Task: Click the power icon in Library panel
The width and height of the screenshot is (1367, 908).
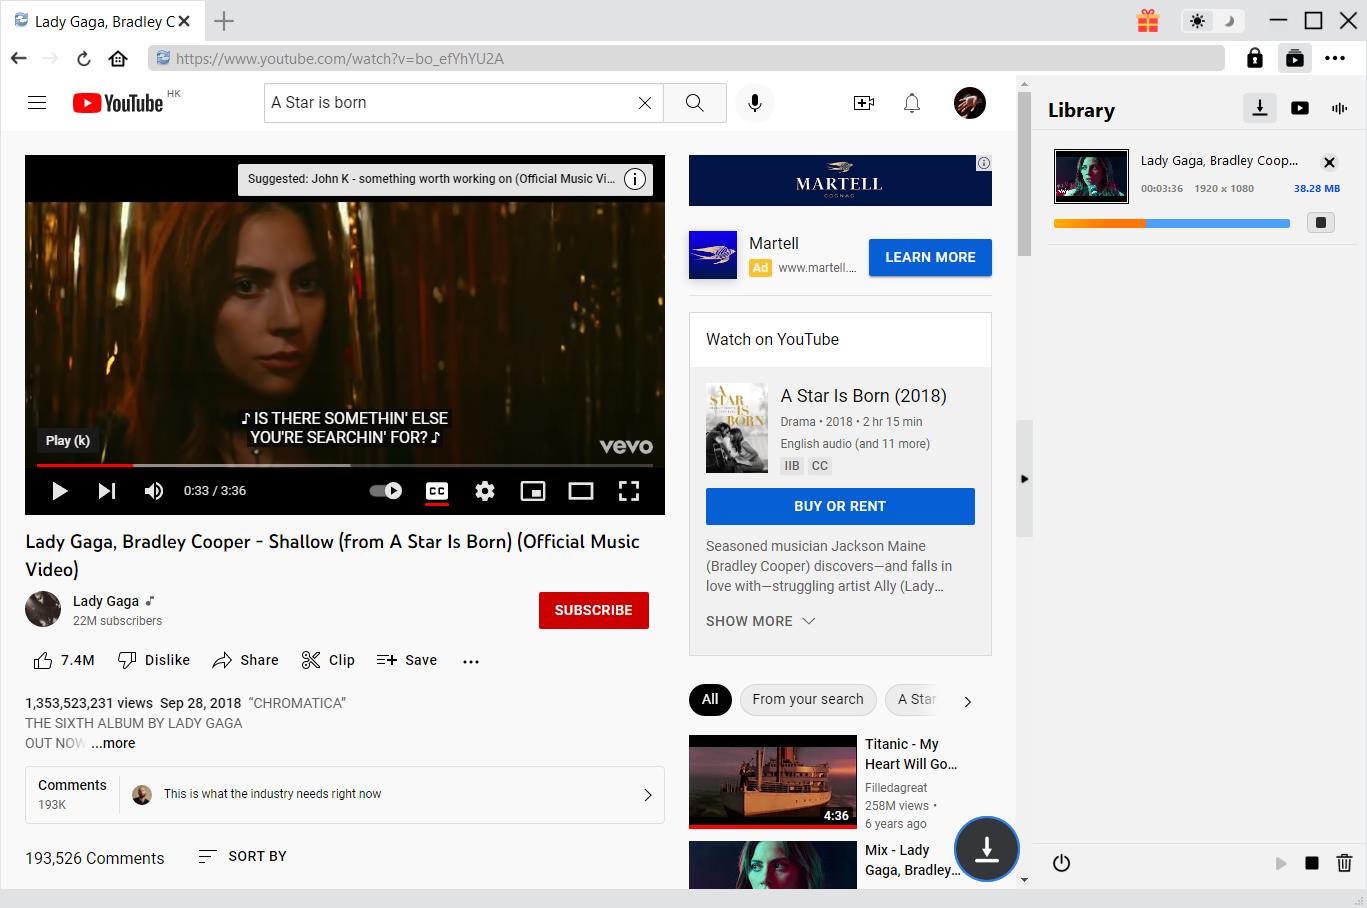Action: (x=1061, y=863)
